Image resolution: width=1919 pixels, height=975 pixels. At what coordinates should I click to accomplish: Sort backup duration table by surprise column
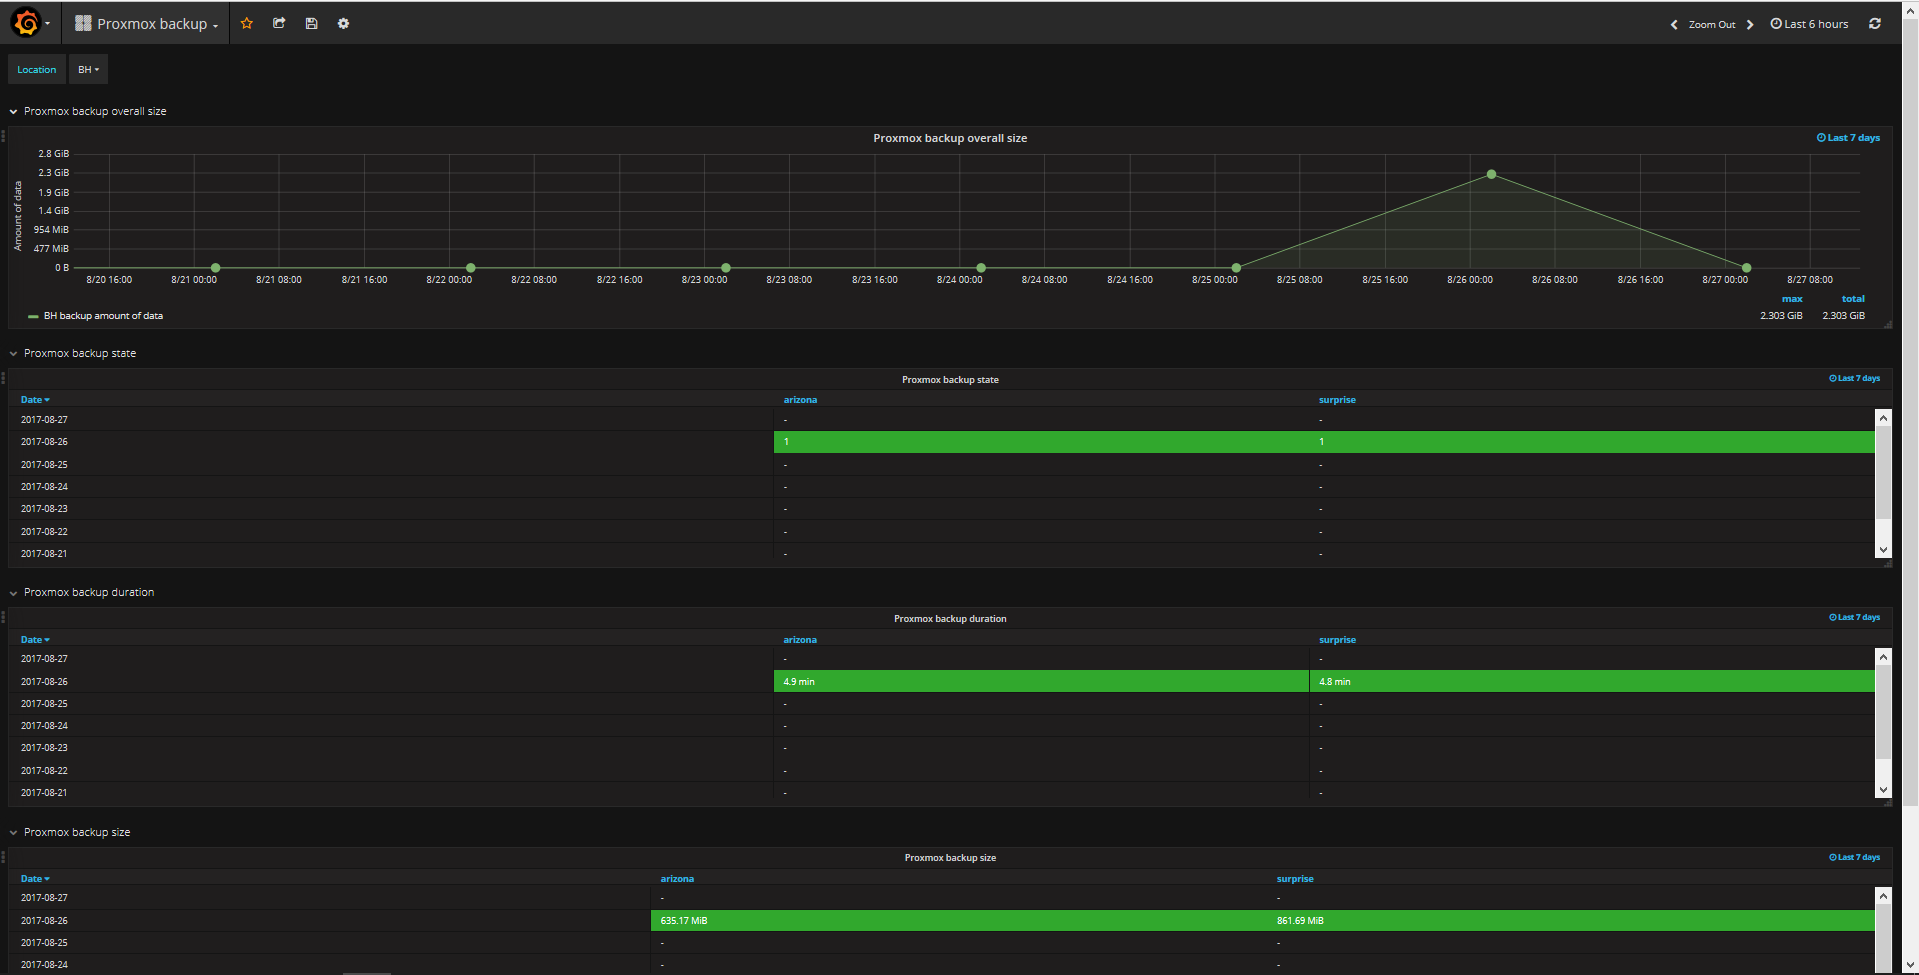click(1337, 640)
